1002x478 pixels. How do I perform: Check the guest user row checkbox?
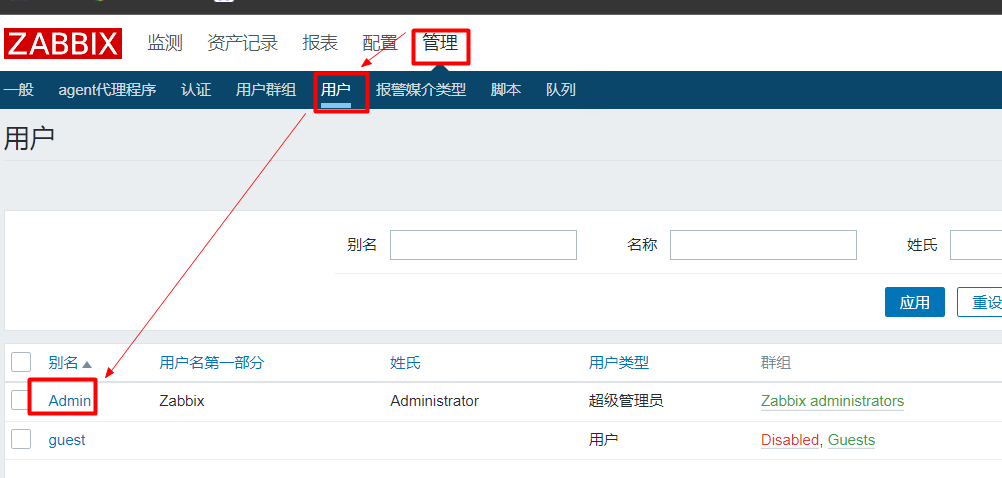coord(21,440)
